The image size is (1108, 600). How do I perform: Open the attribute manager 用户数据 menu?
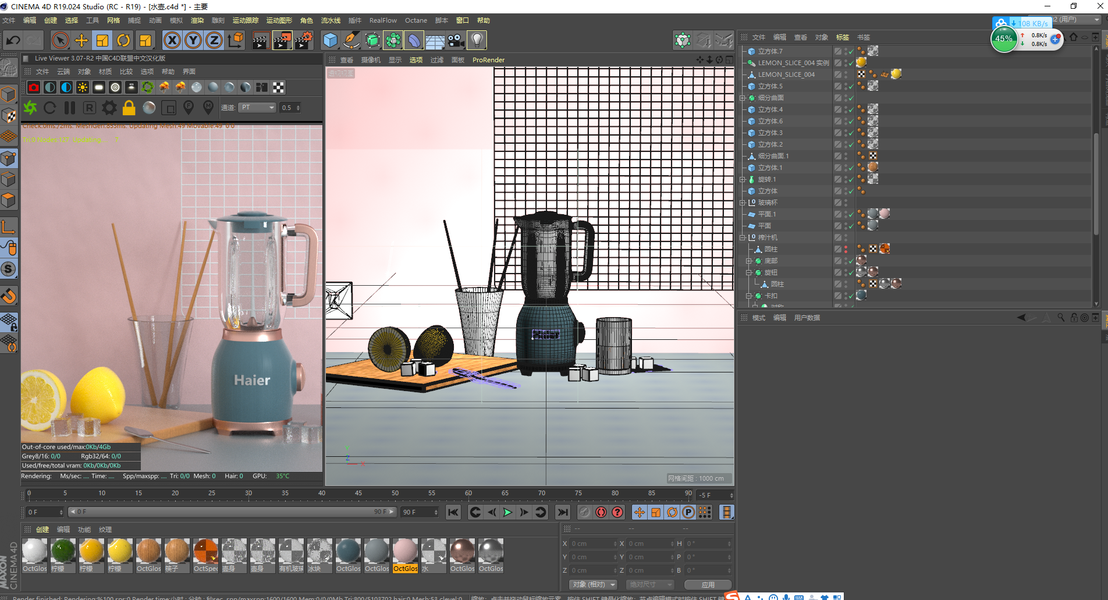pos(807,318)
